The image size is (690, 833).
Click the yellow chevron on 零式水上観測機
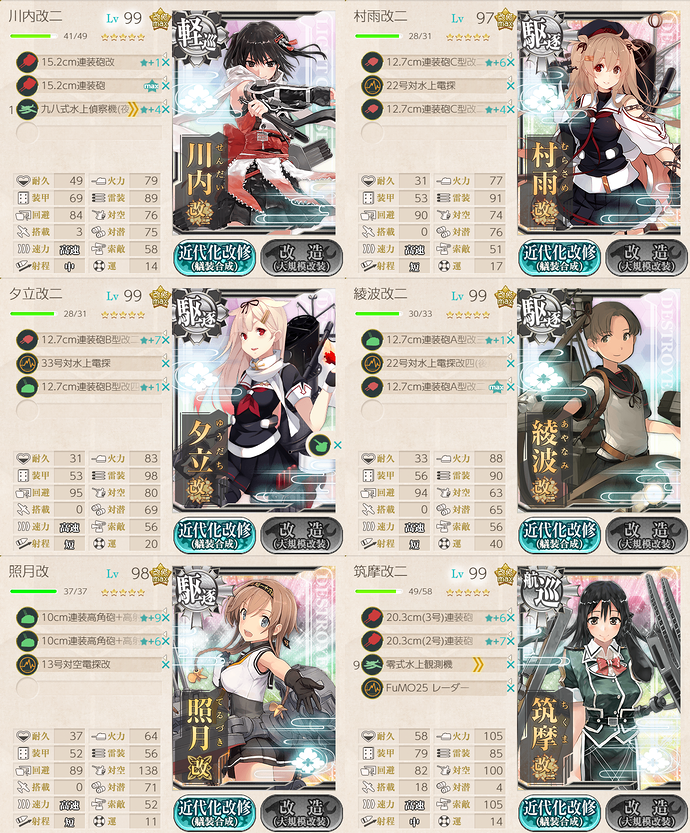pyautogui.click(x=478, y=664)
